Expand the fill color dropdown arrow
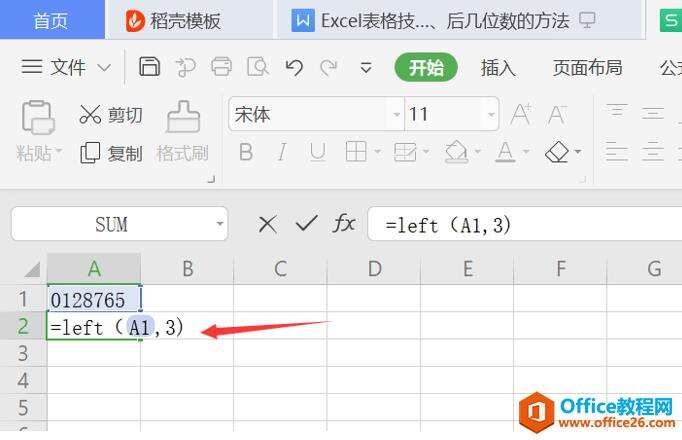This screenshot has width=682, height=440. point(478,152)
